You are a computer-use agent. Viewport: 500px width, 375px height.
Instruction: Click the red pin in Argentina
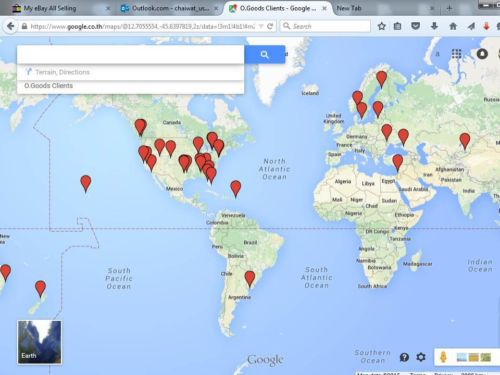[x=250, y=279]
